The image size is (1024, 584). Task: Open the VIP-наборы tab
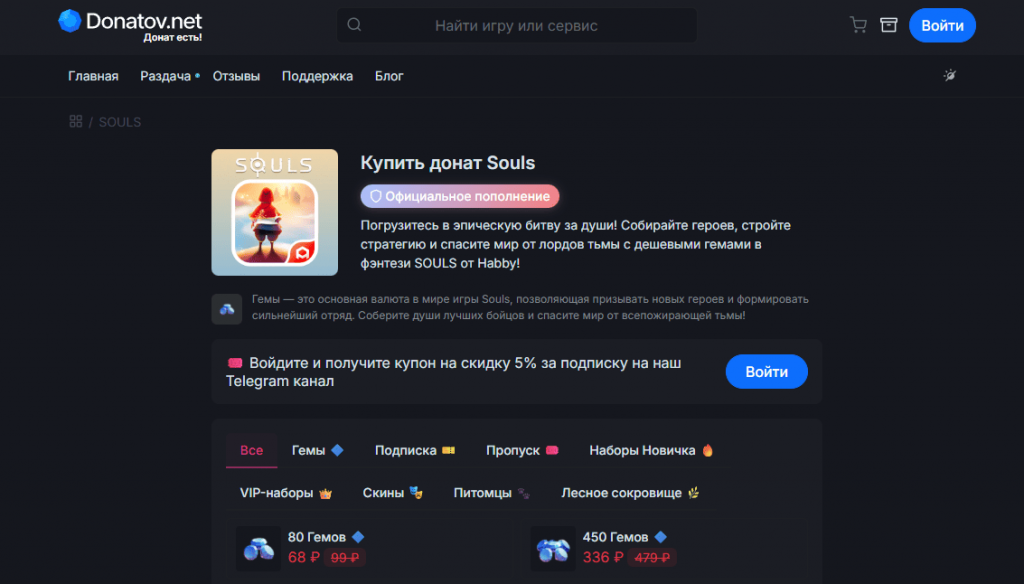click(x=285, y=493)
